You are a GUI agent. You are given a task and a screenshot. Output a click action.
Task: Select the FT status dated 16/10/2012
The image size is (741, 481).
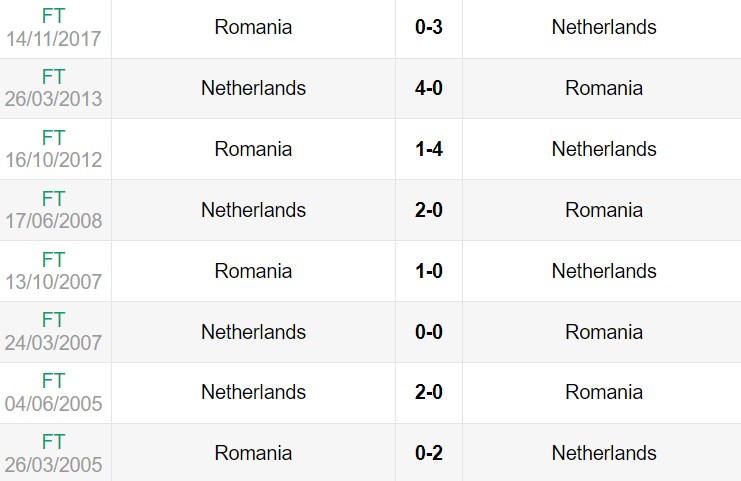54,137
